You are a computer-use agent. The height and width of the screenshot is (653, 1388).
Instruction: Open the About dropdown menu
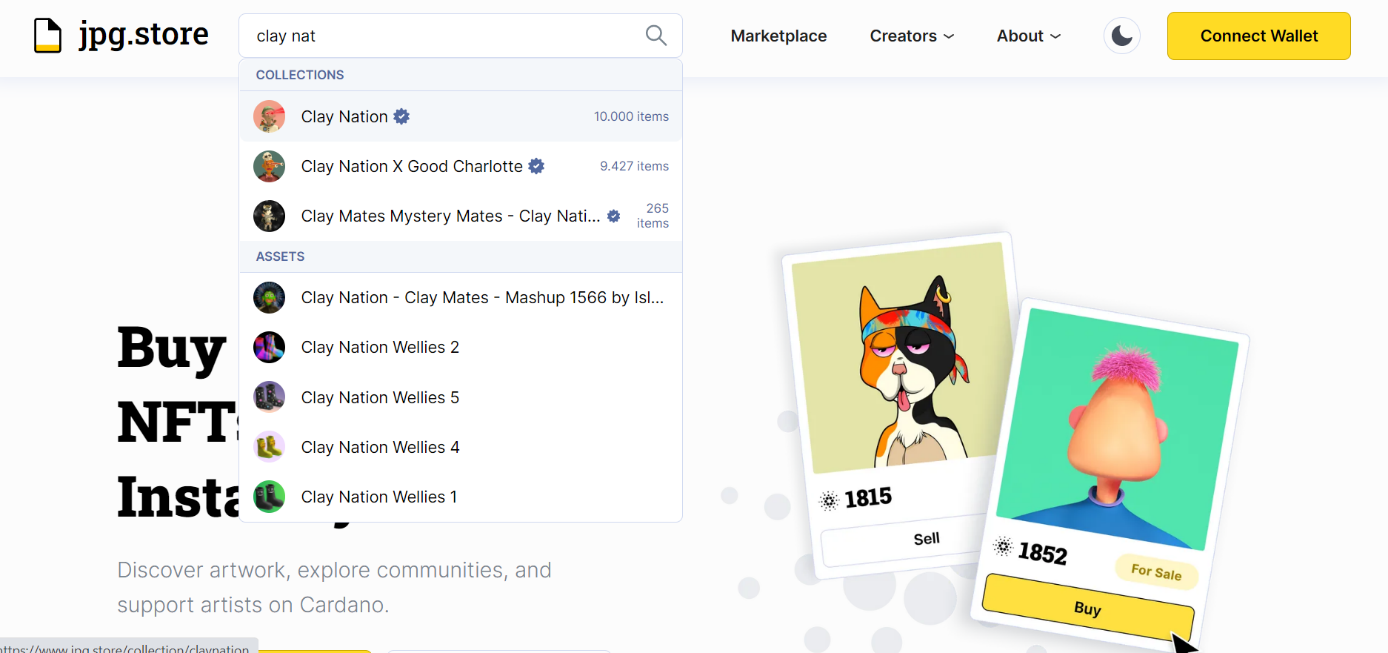(1029, 36)
